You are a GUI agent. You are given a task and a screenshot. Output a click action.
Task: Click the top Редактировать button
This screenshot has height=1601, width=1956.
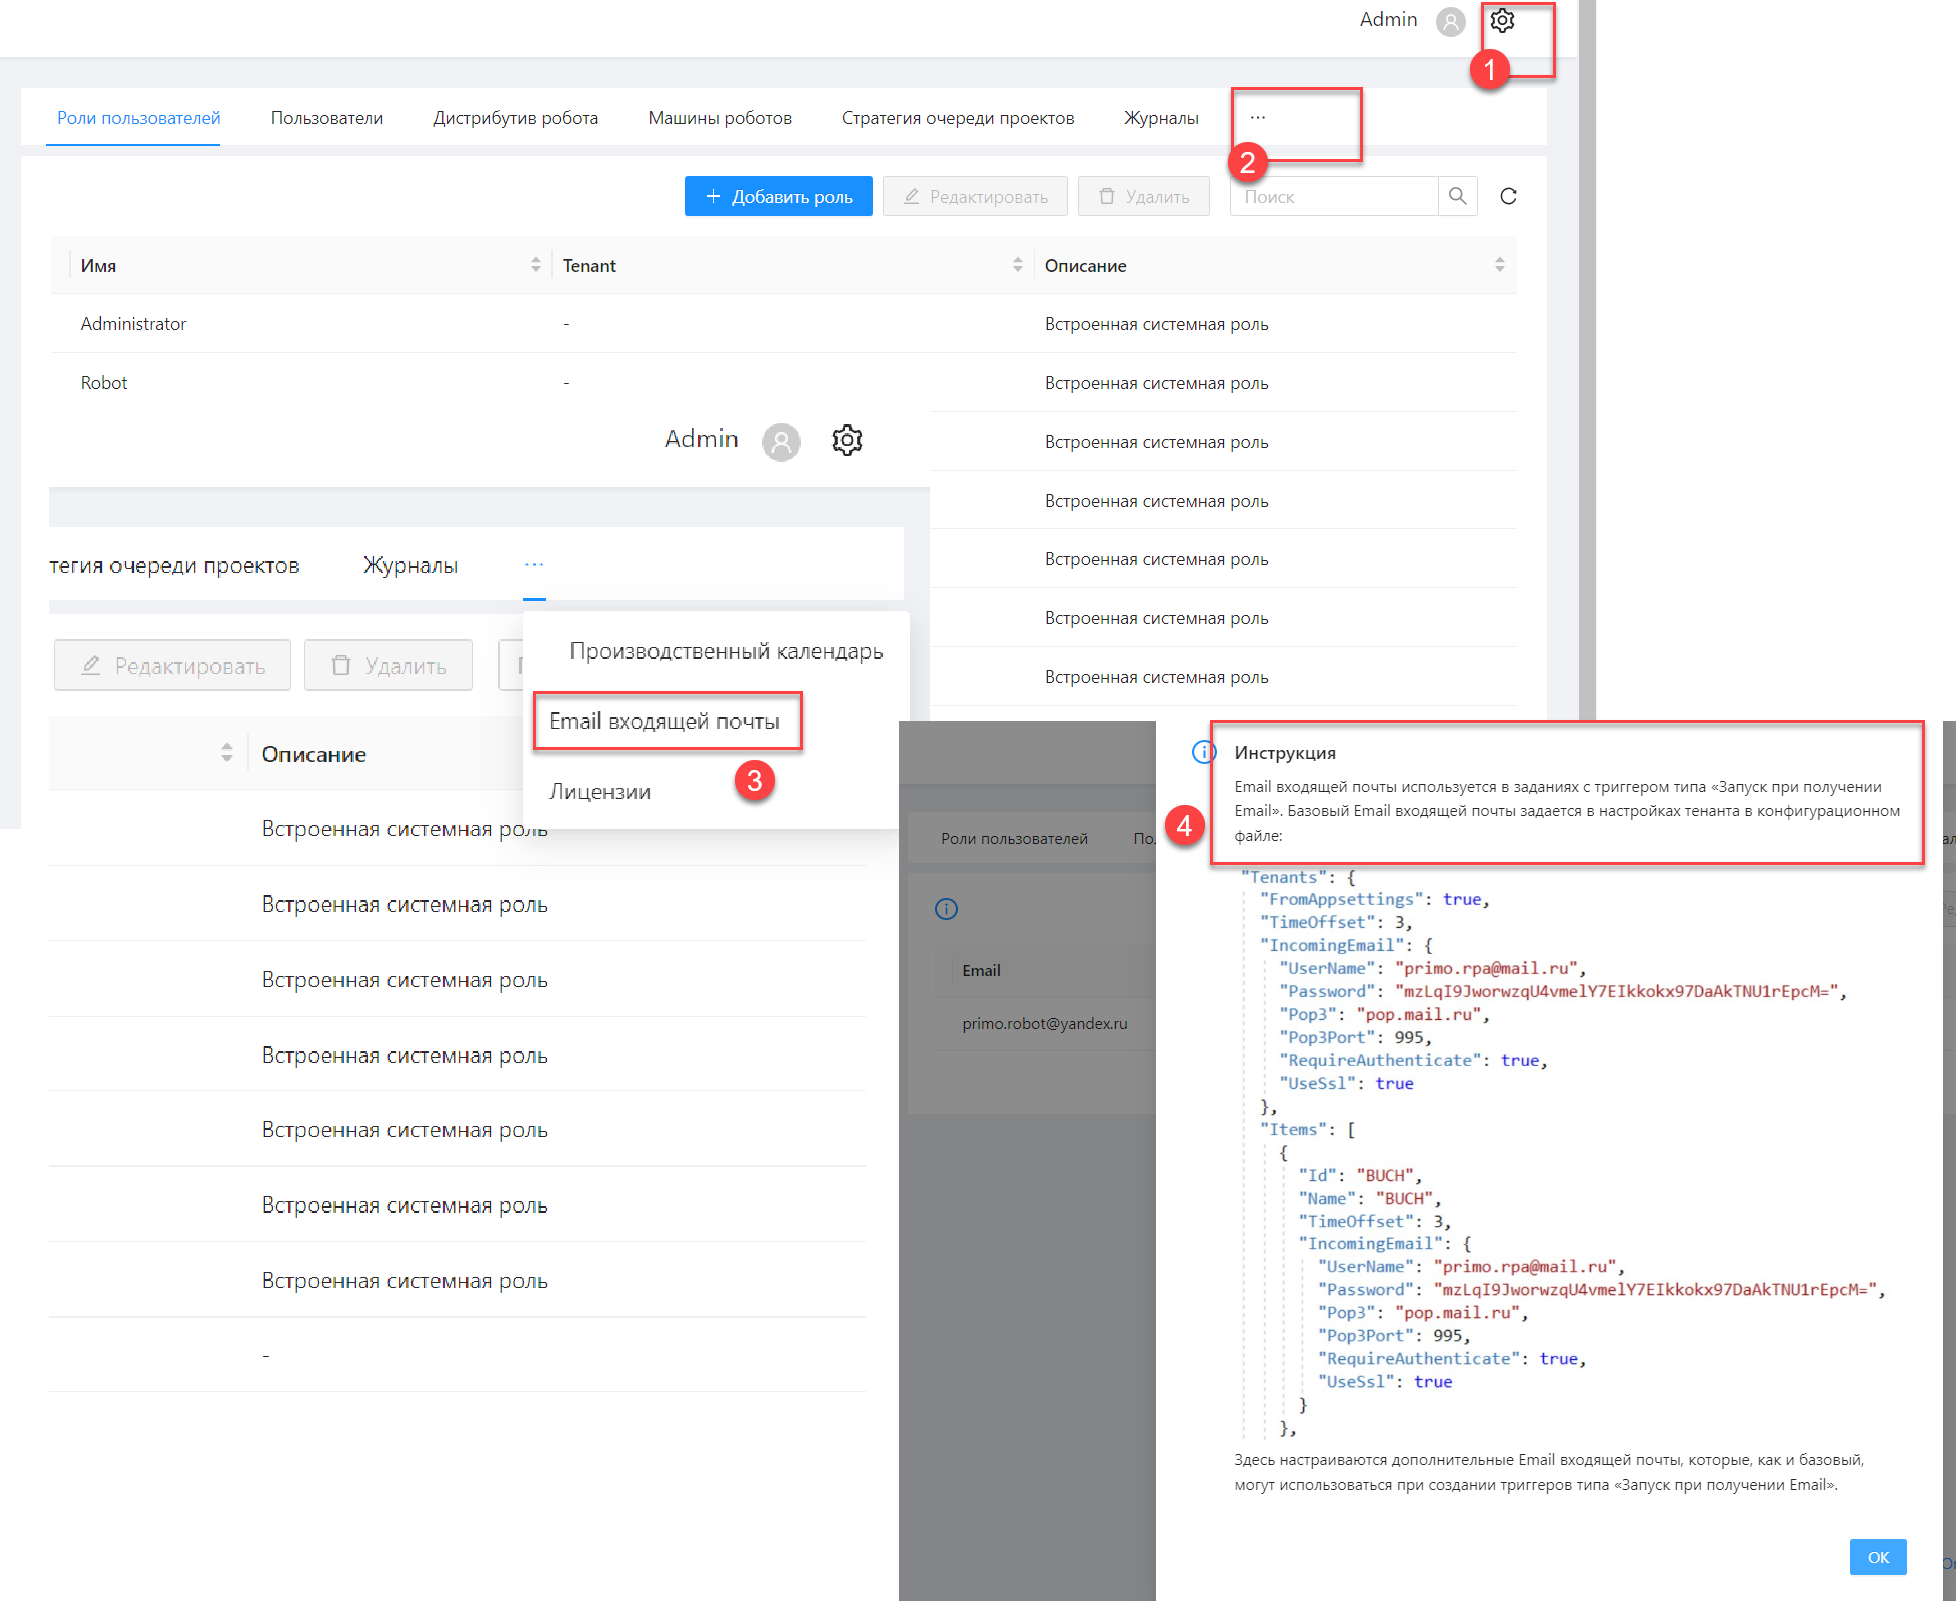point(975,197)
